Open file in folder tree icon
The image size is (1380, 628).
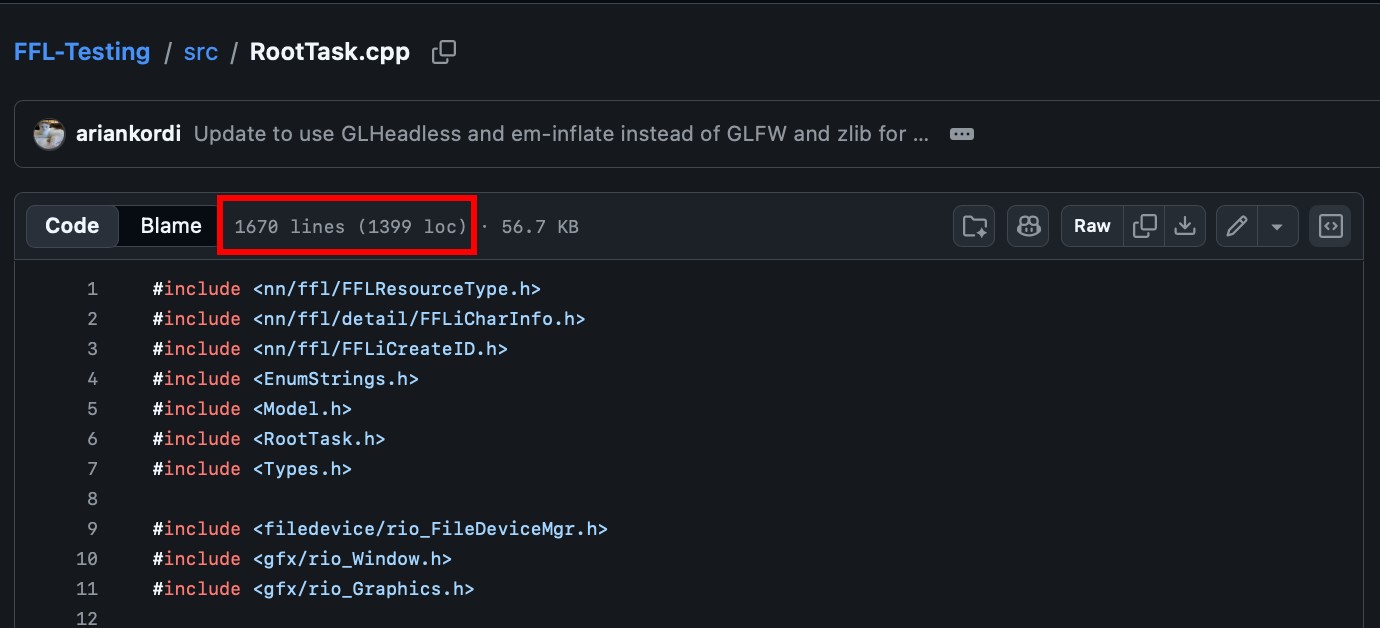(x=974, y=226)
